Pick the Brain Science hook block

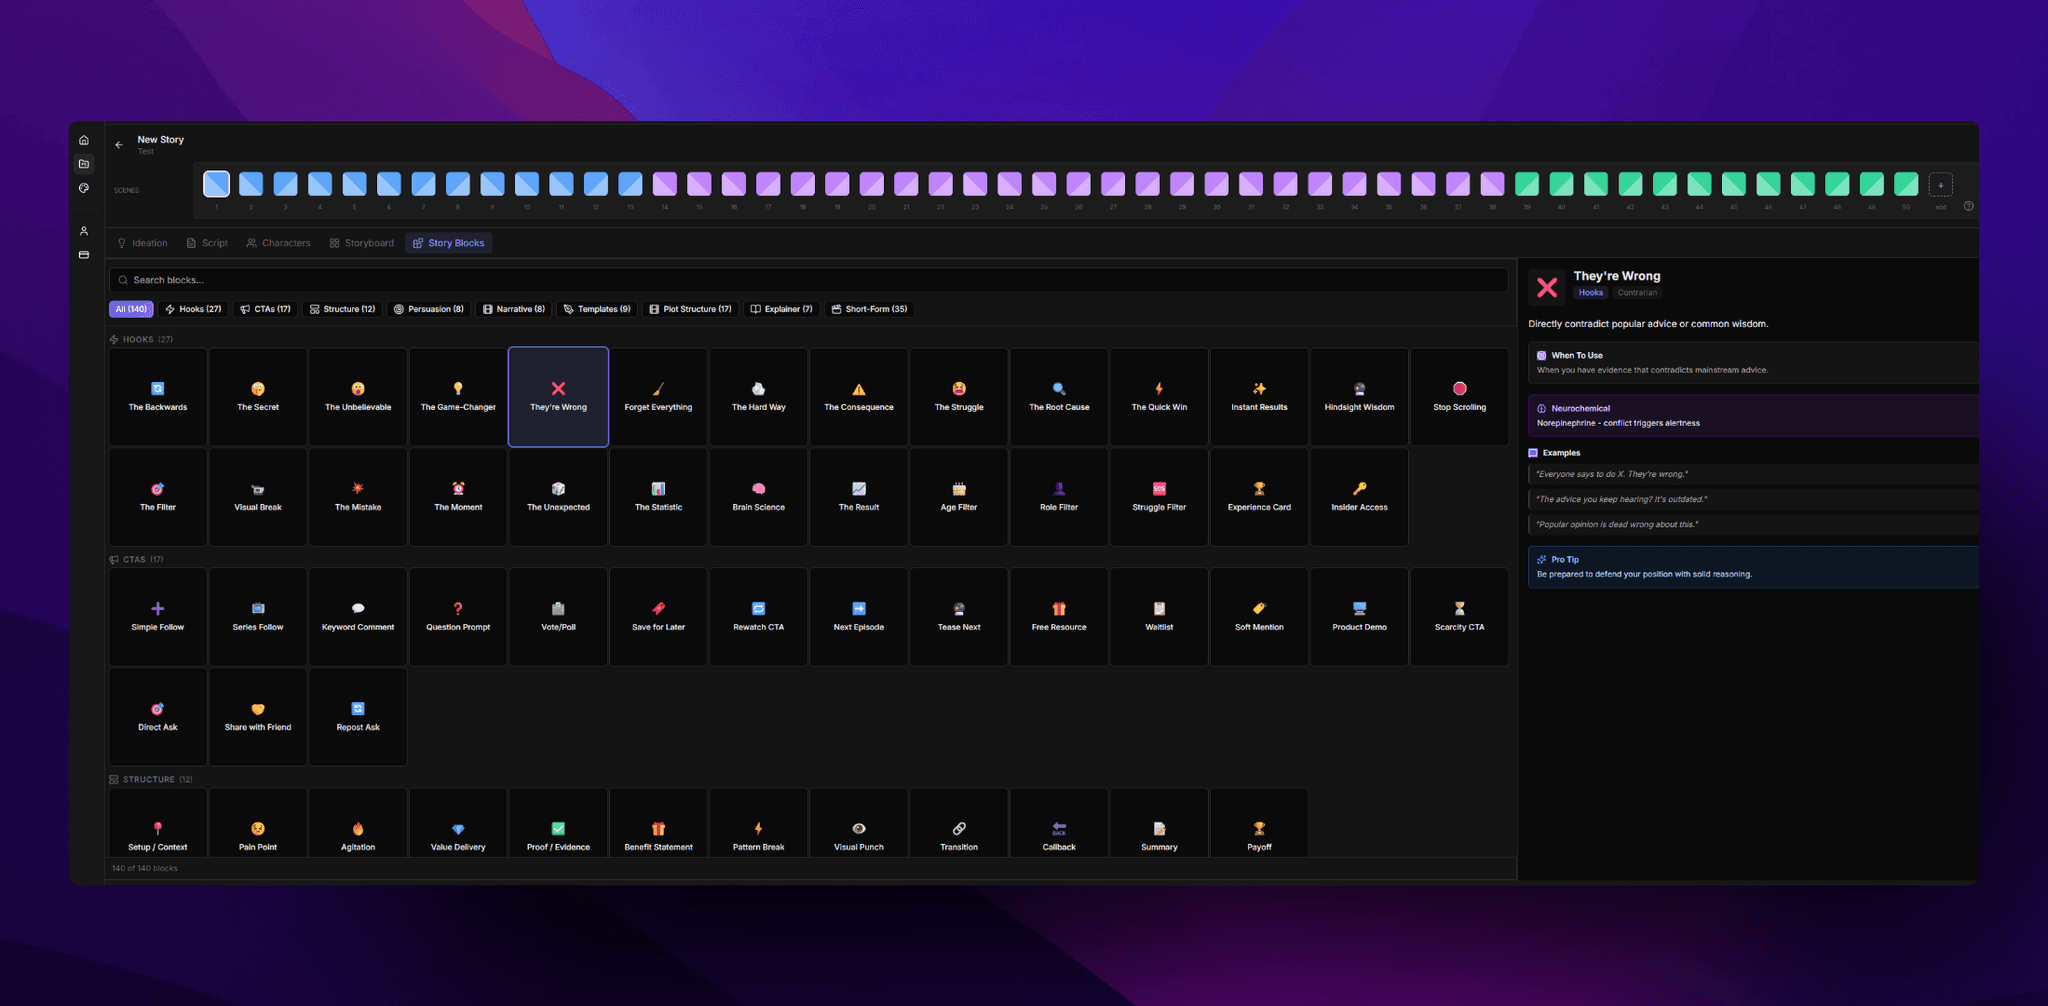point(758,497)
